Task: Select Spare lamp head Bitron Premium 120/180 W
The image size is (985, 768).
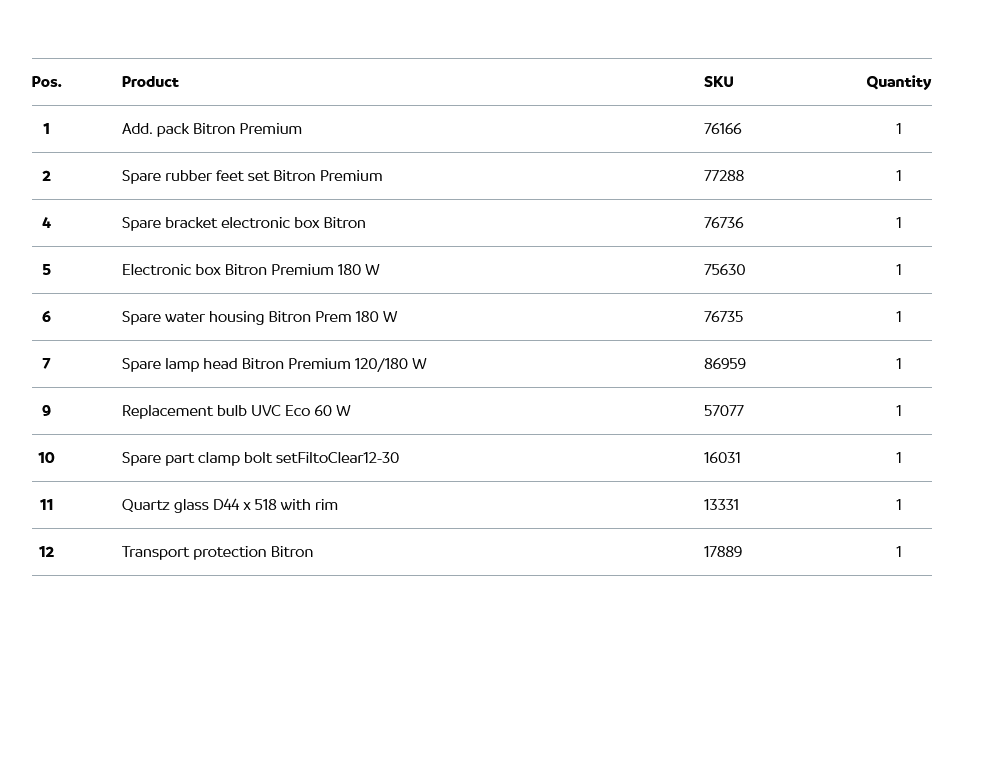Action: (274, 364)
